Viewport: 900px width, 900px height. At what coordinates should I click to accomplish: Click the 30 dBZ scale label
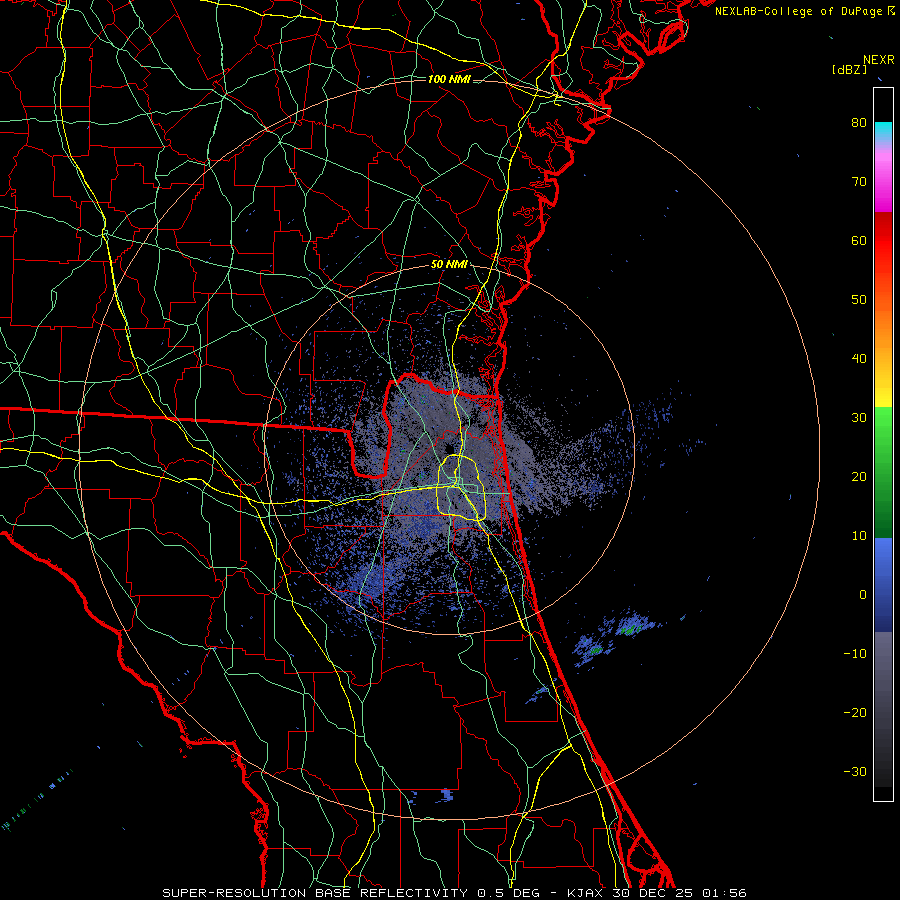coord(859,418)
